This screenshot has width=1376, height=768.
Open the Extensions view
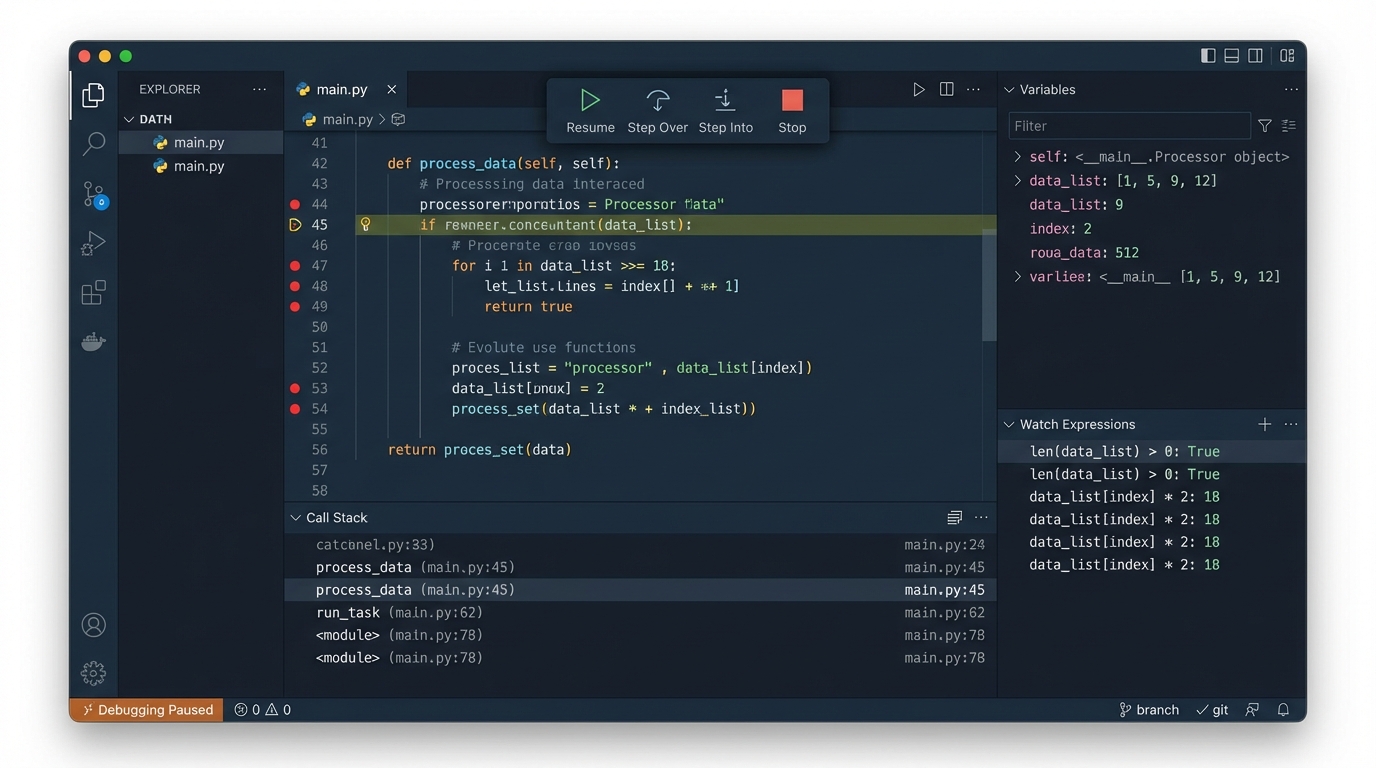[93, 292]
